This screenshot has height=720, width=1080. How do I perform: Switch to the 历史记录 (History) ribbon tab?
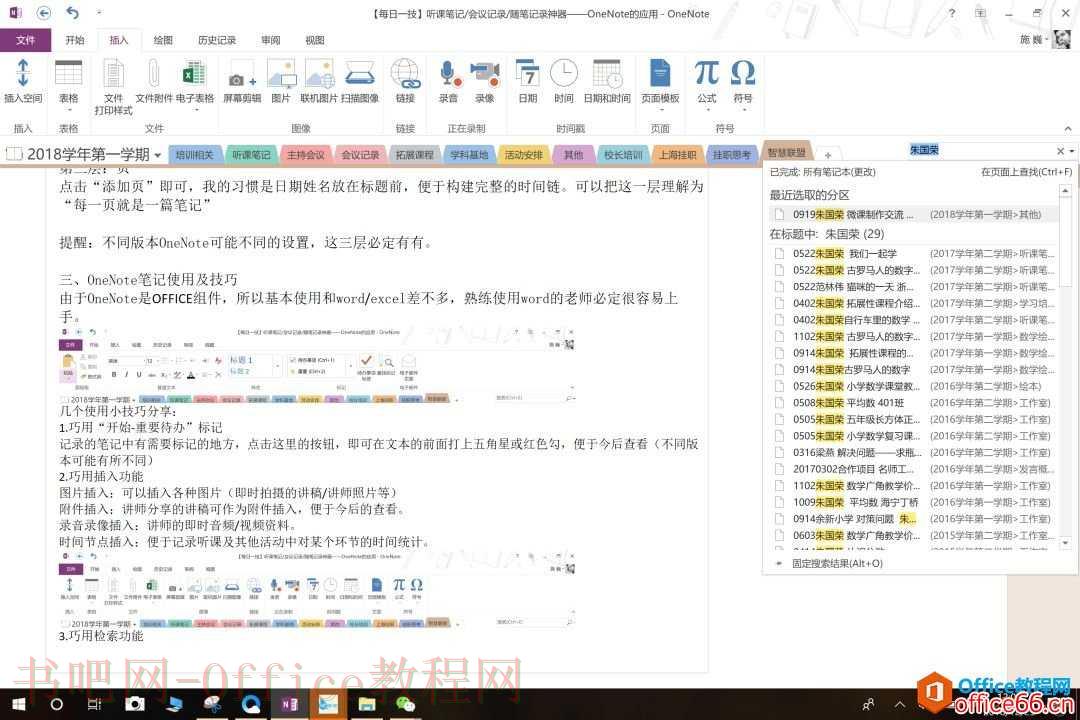click(217, 40)
